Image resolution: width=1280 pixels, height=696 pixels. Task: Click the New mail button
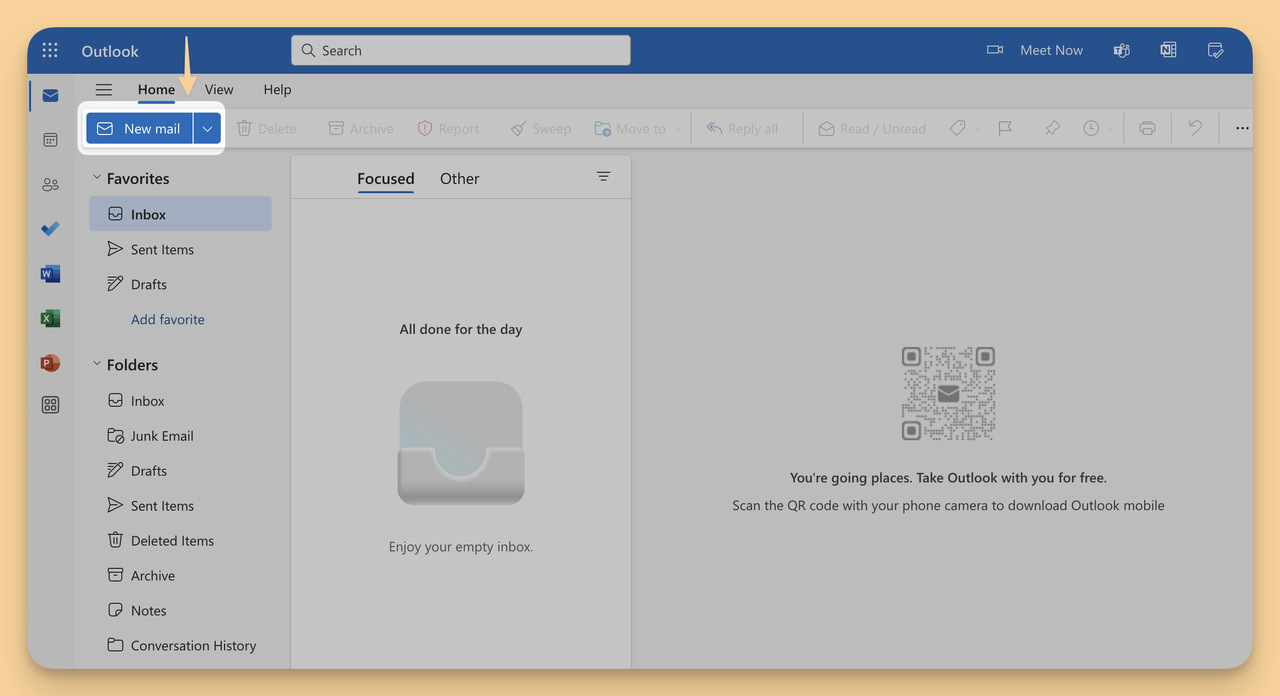tap(139, 128)
